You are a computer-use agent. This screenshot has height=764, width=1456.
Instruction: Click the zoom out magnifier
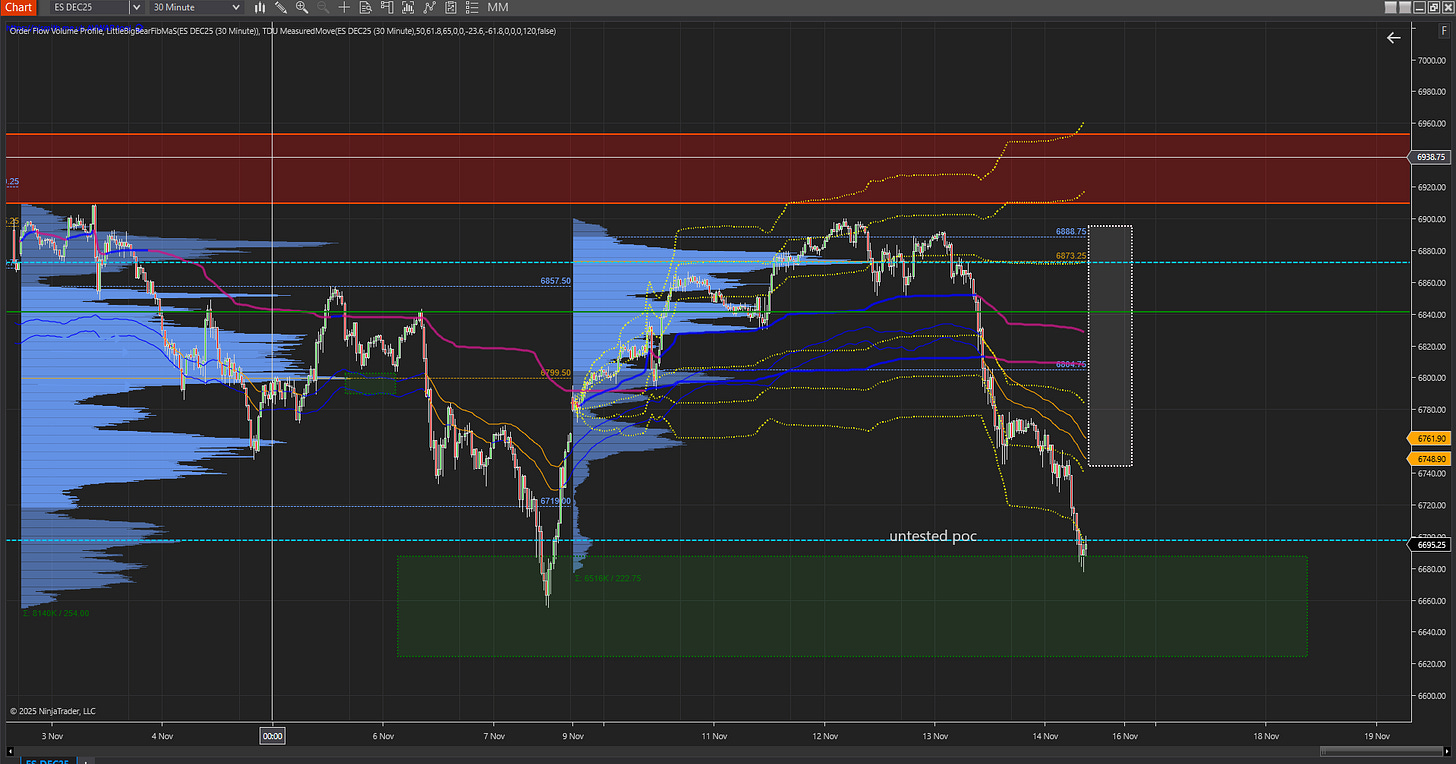pyautogui.click(x=323, y=7)
